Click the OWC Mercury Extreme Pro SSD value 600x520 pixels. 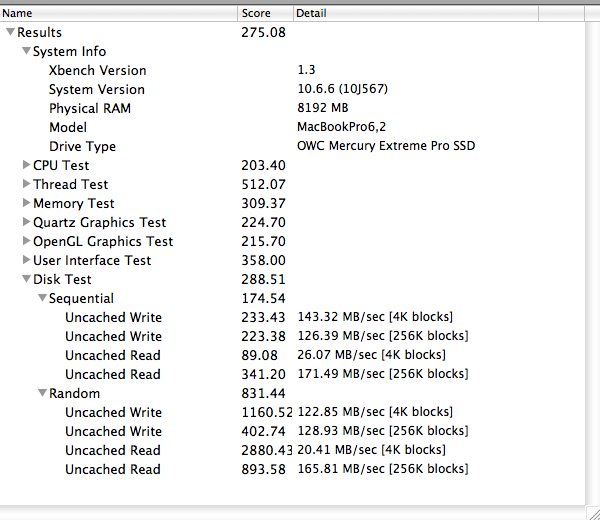[x=386, y=146]
